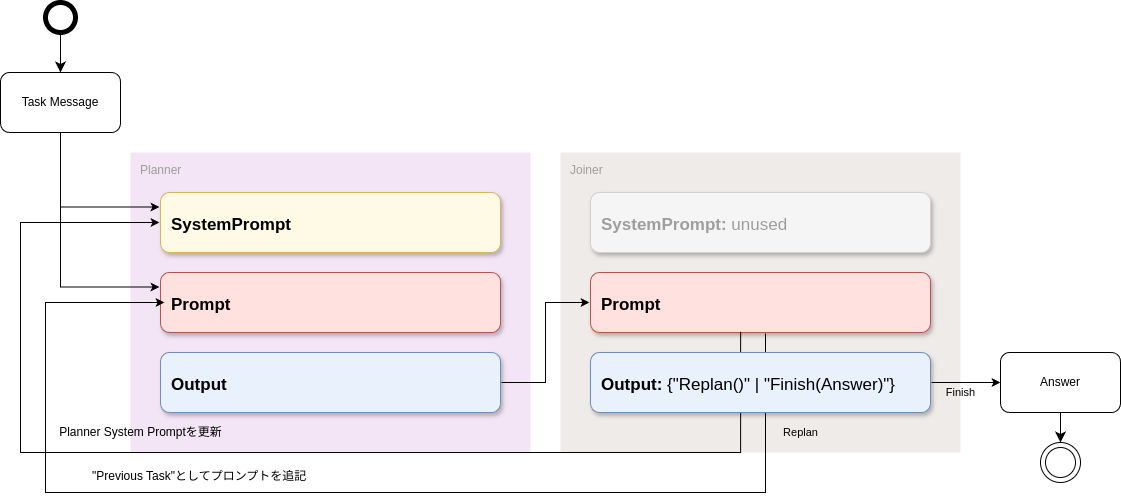Click the Replan edge label
This screenshot has height=502, width=1121.
(x=800, y=432)
